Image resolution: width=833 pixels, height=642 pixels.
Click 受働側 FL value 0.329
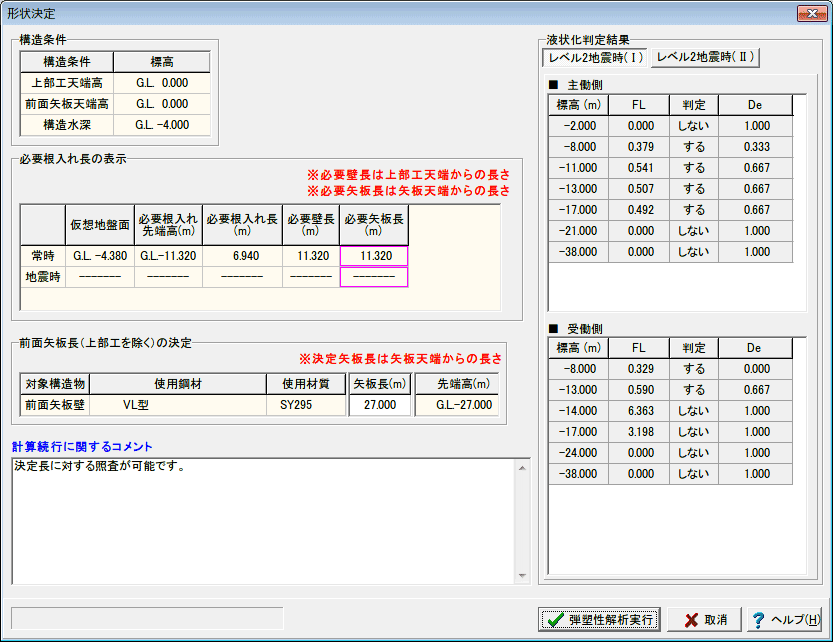[x=639, y=369]
